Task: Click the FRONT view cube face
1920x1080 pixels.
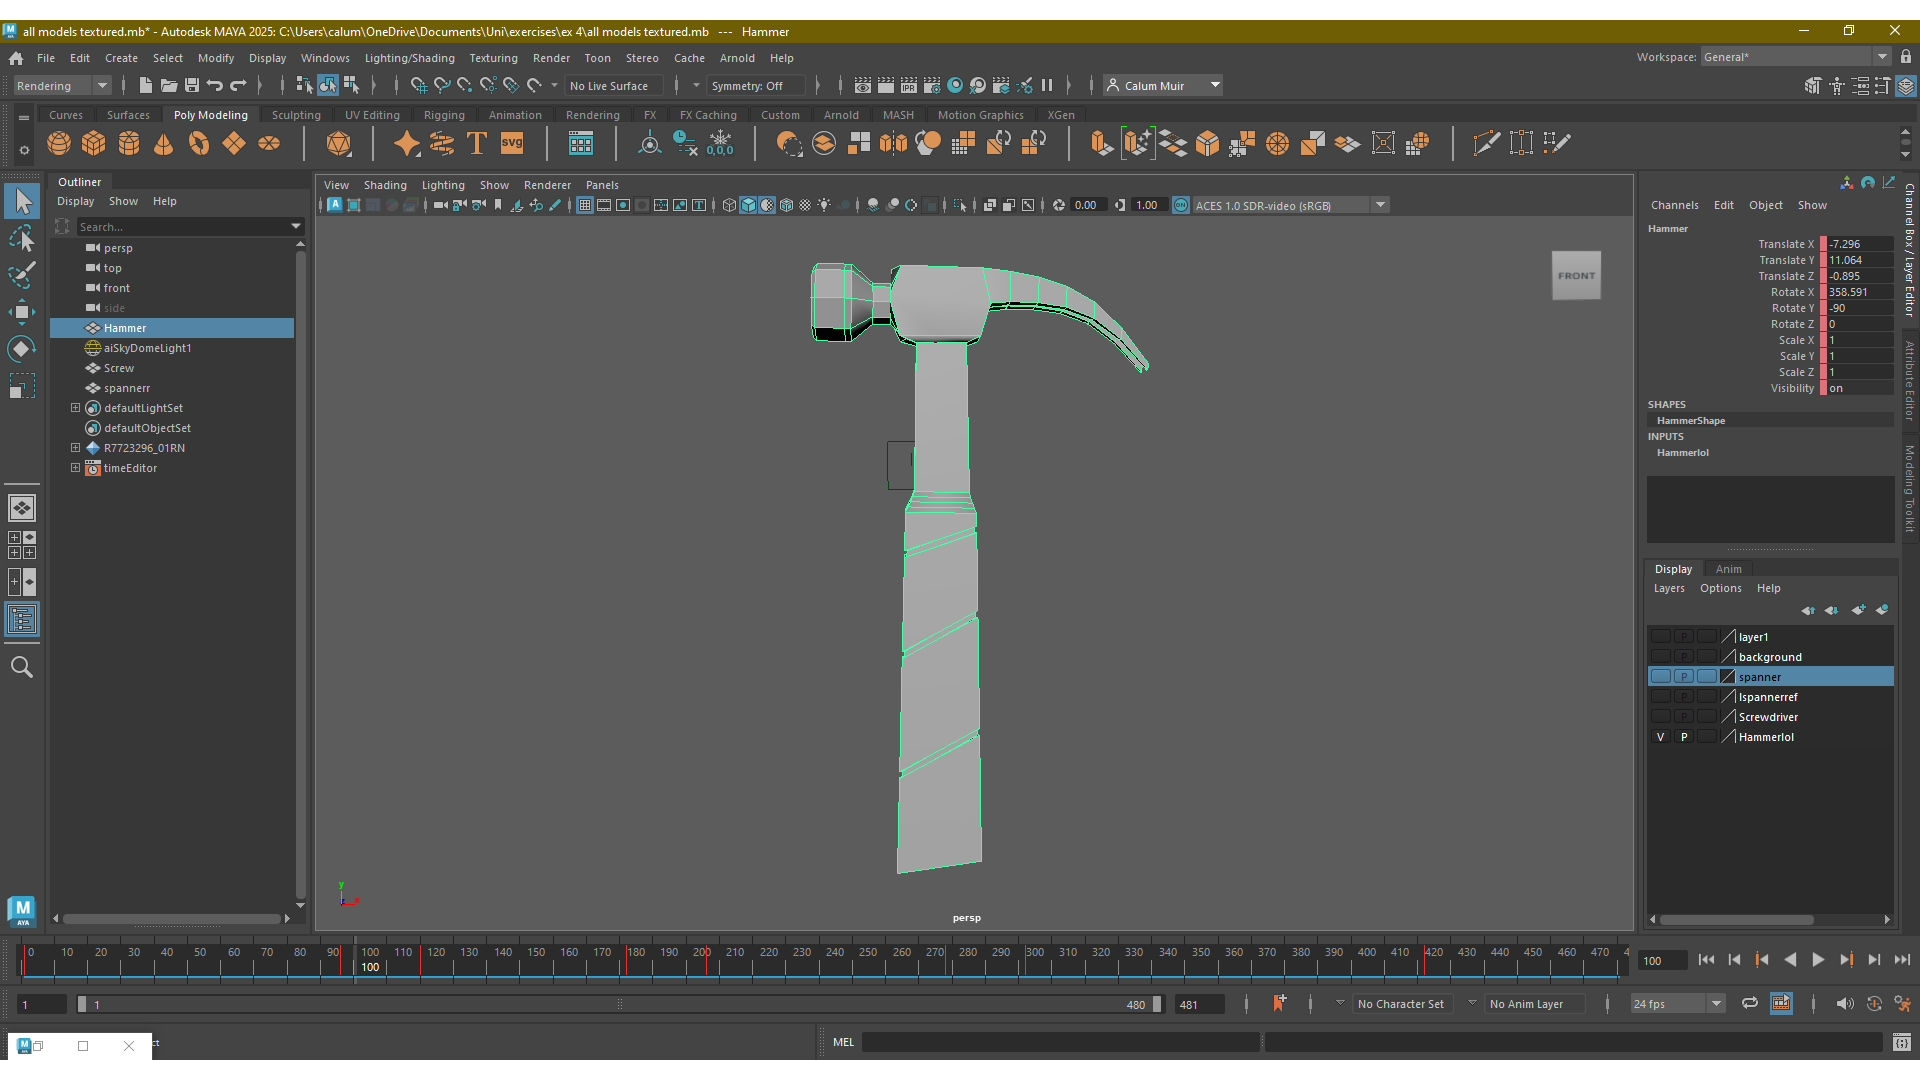Action: tap(1576, 276)
